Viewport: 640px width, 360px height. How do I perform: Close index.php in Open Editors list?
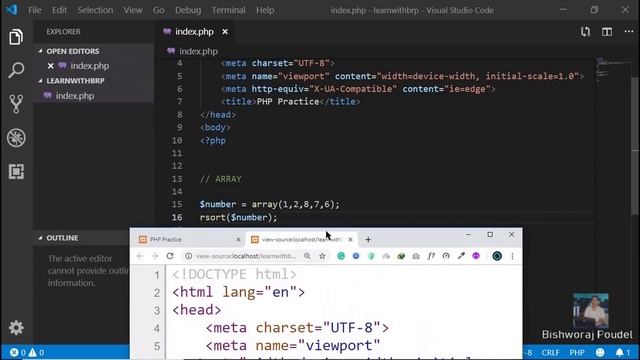click(x=51, y=66)
